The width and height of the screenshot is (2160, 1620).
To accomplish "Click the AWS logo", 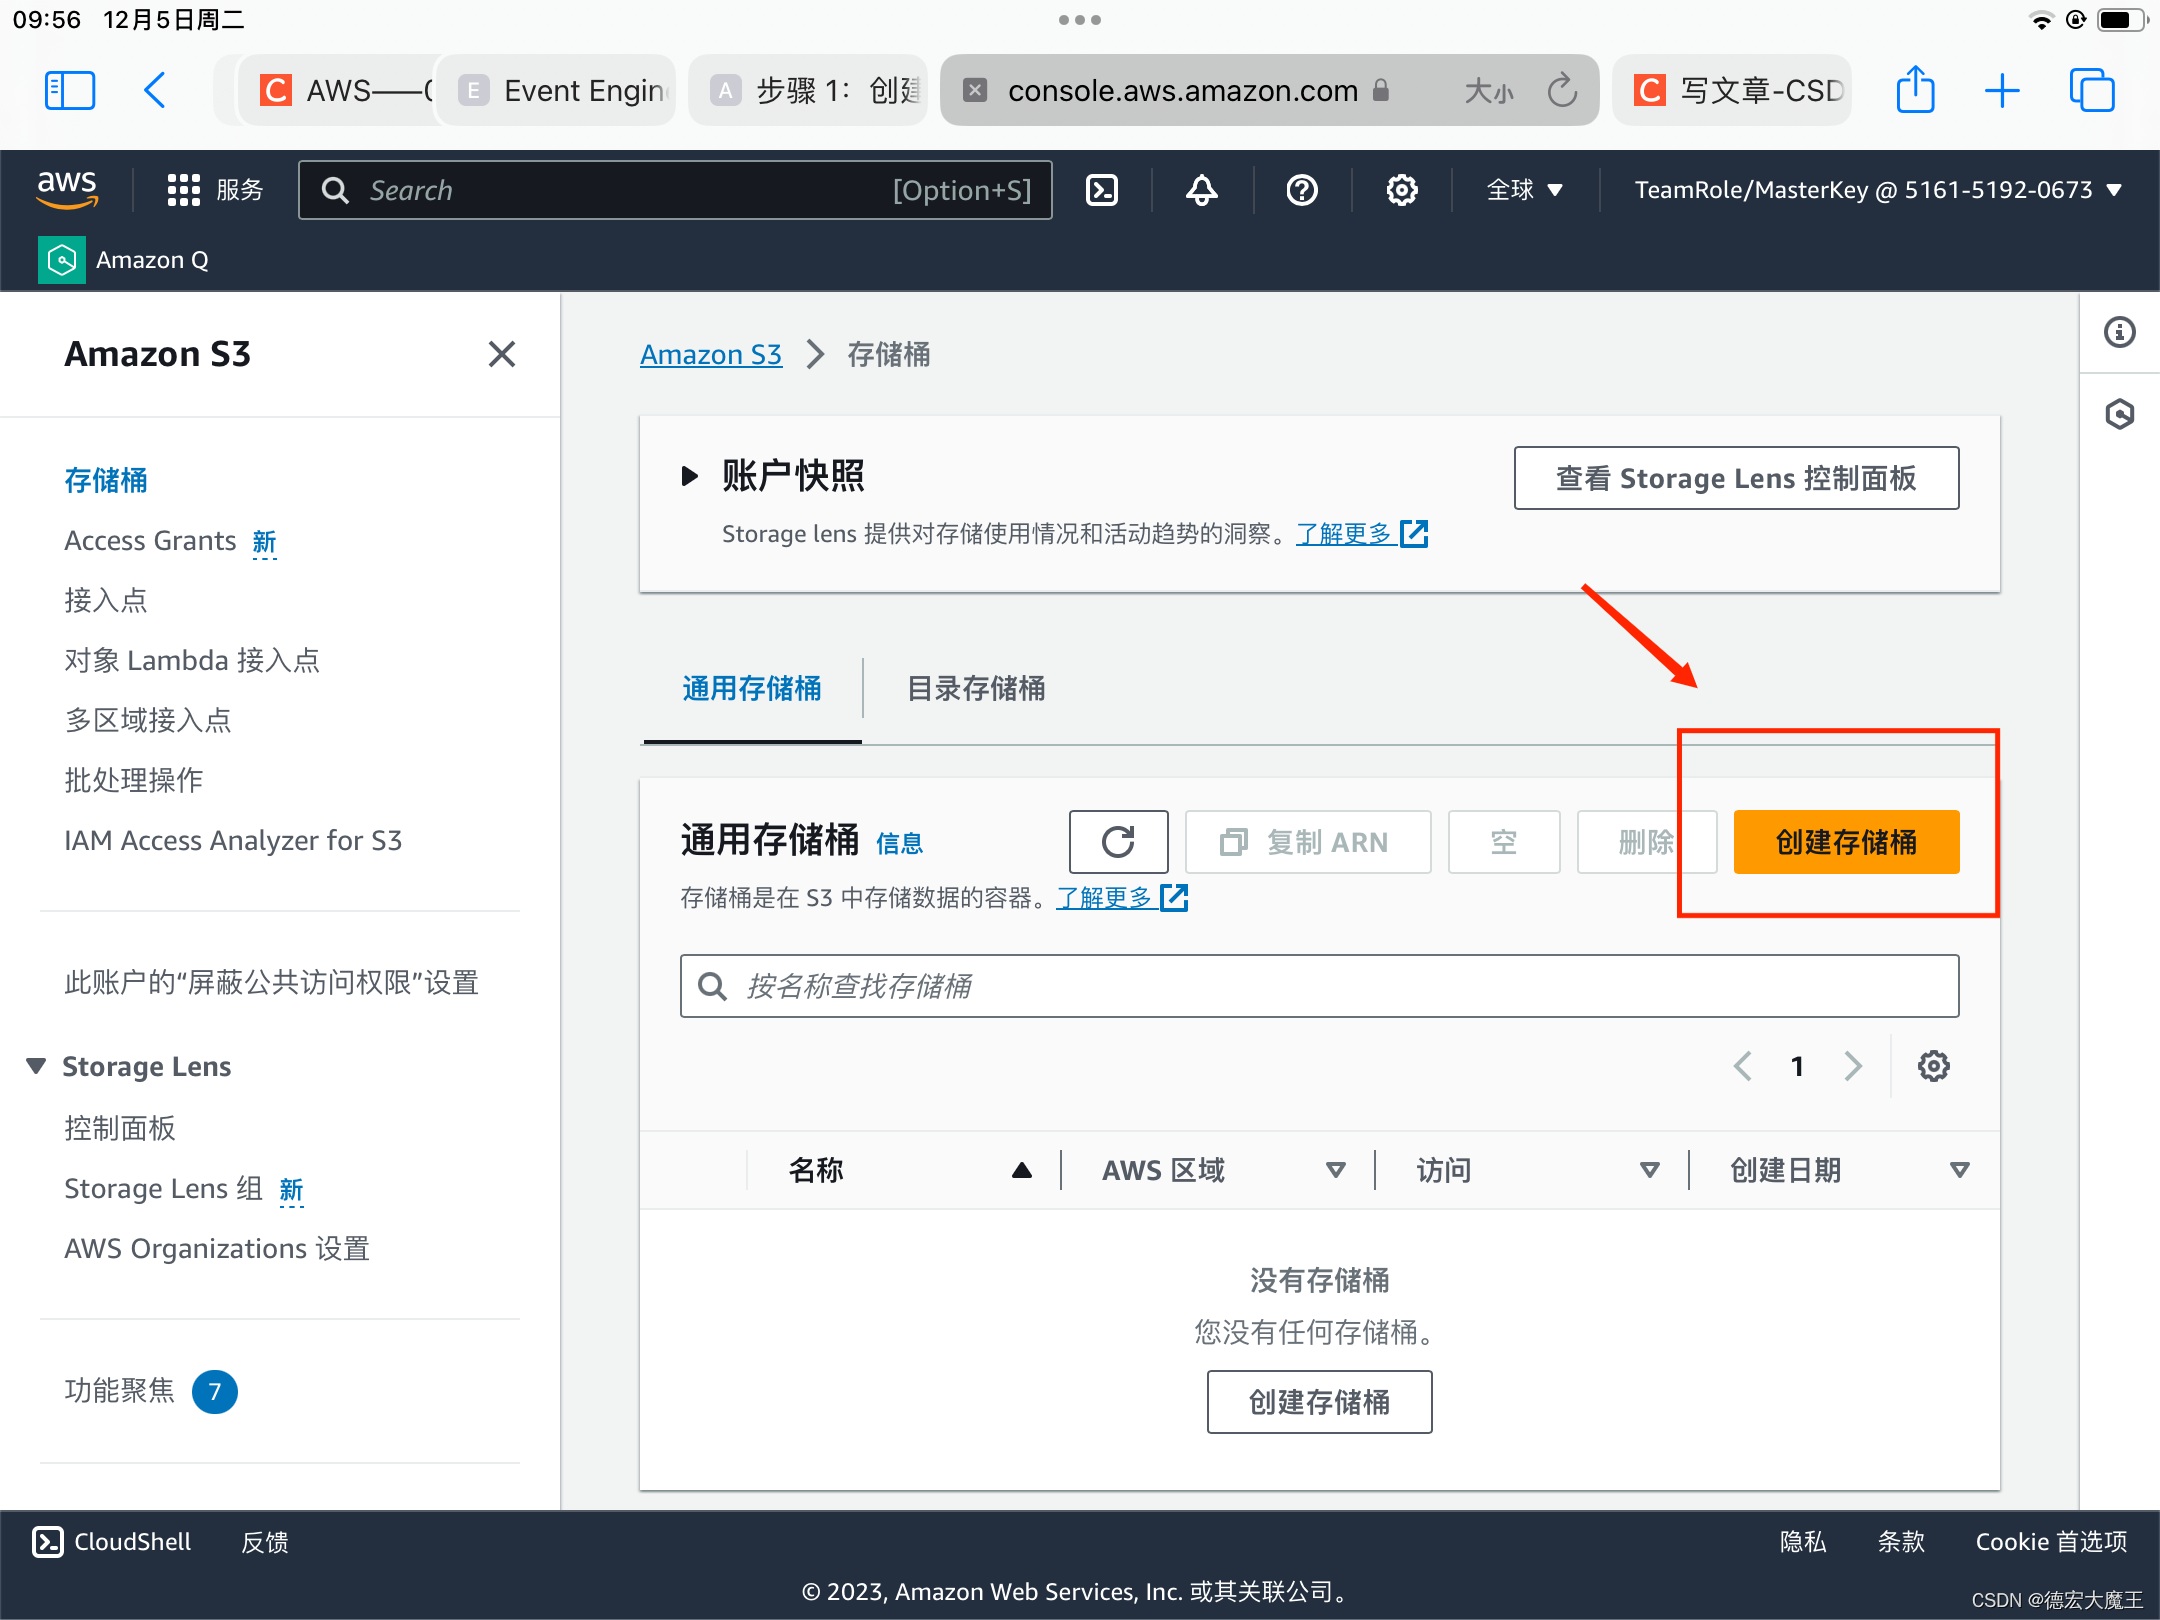I will click(x=67, y=189).
